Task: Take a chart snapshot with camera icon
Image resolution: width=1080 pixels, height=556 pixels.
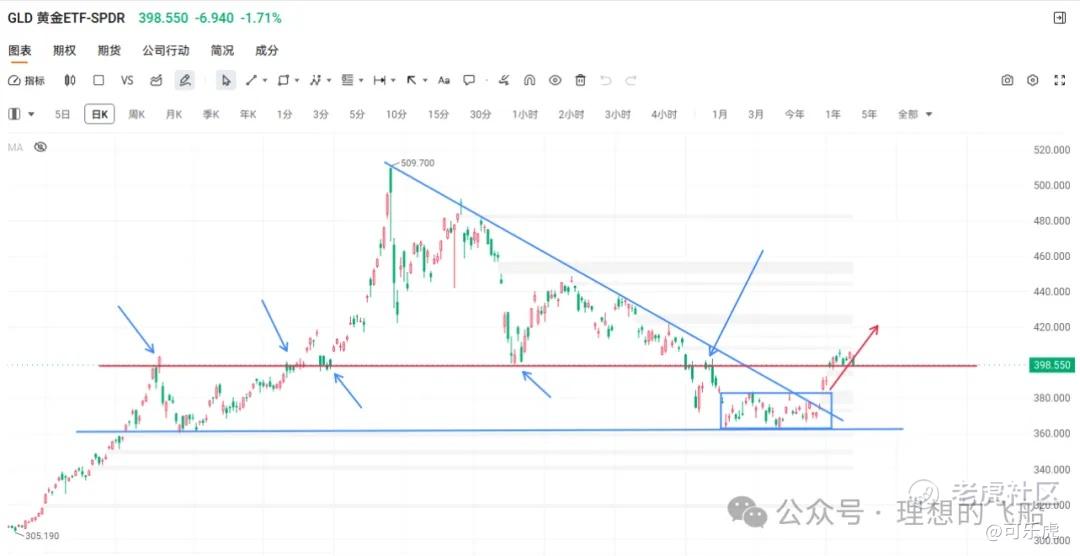Action: pyautogui.click(x=1007, y=81)
